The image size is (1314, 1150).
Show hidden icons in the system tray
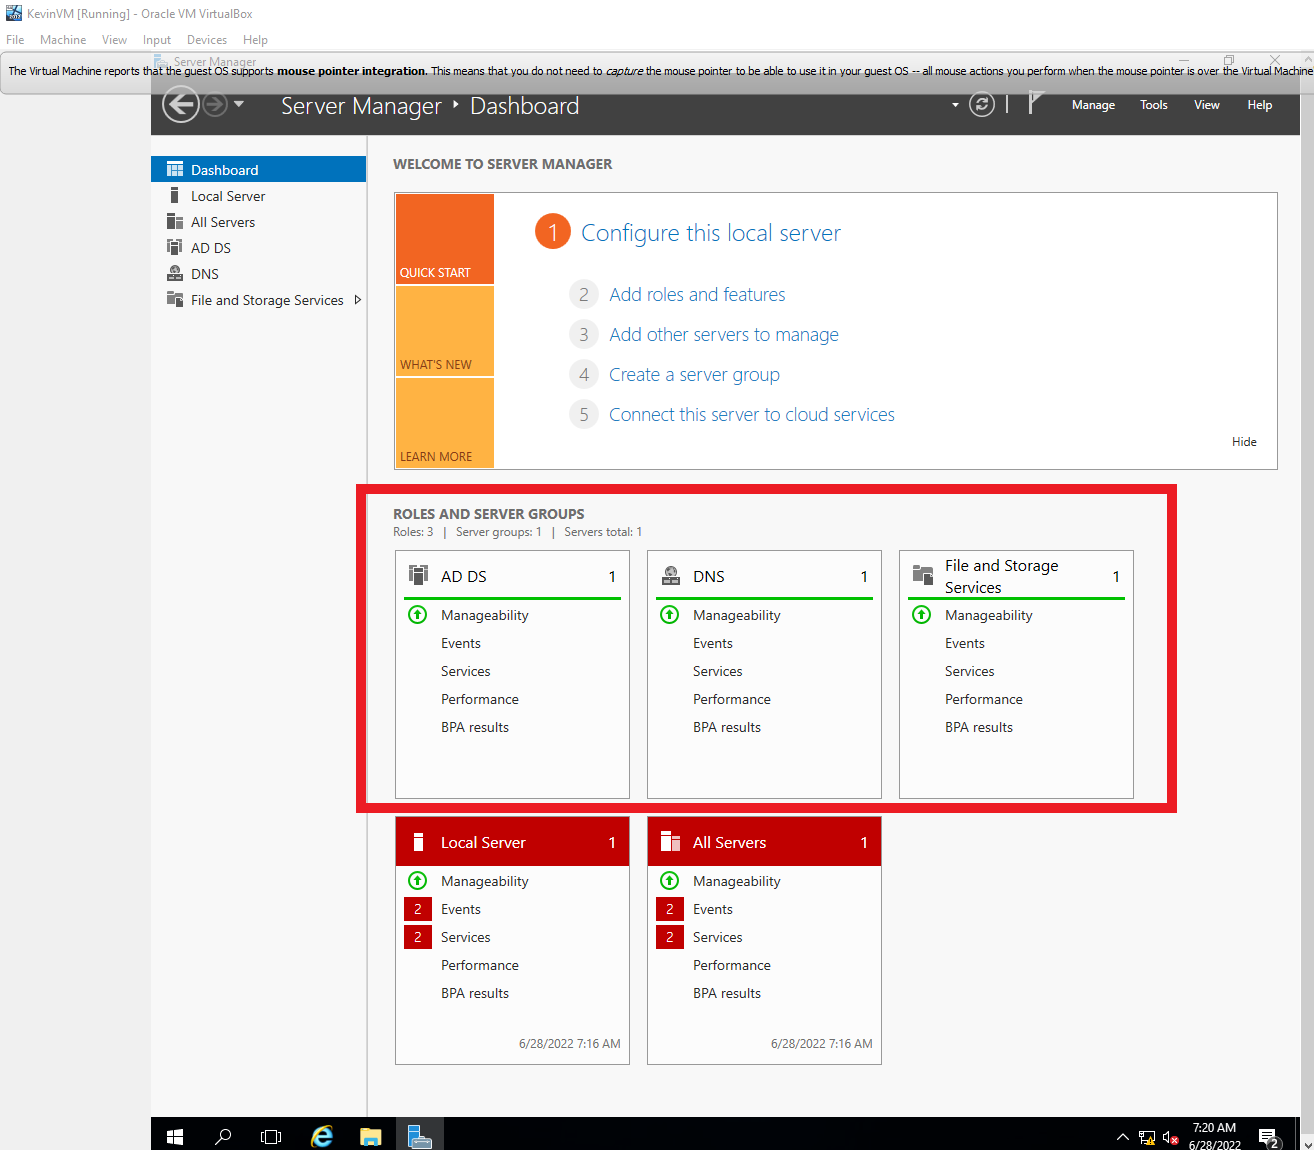(1122, 1135)
